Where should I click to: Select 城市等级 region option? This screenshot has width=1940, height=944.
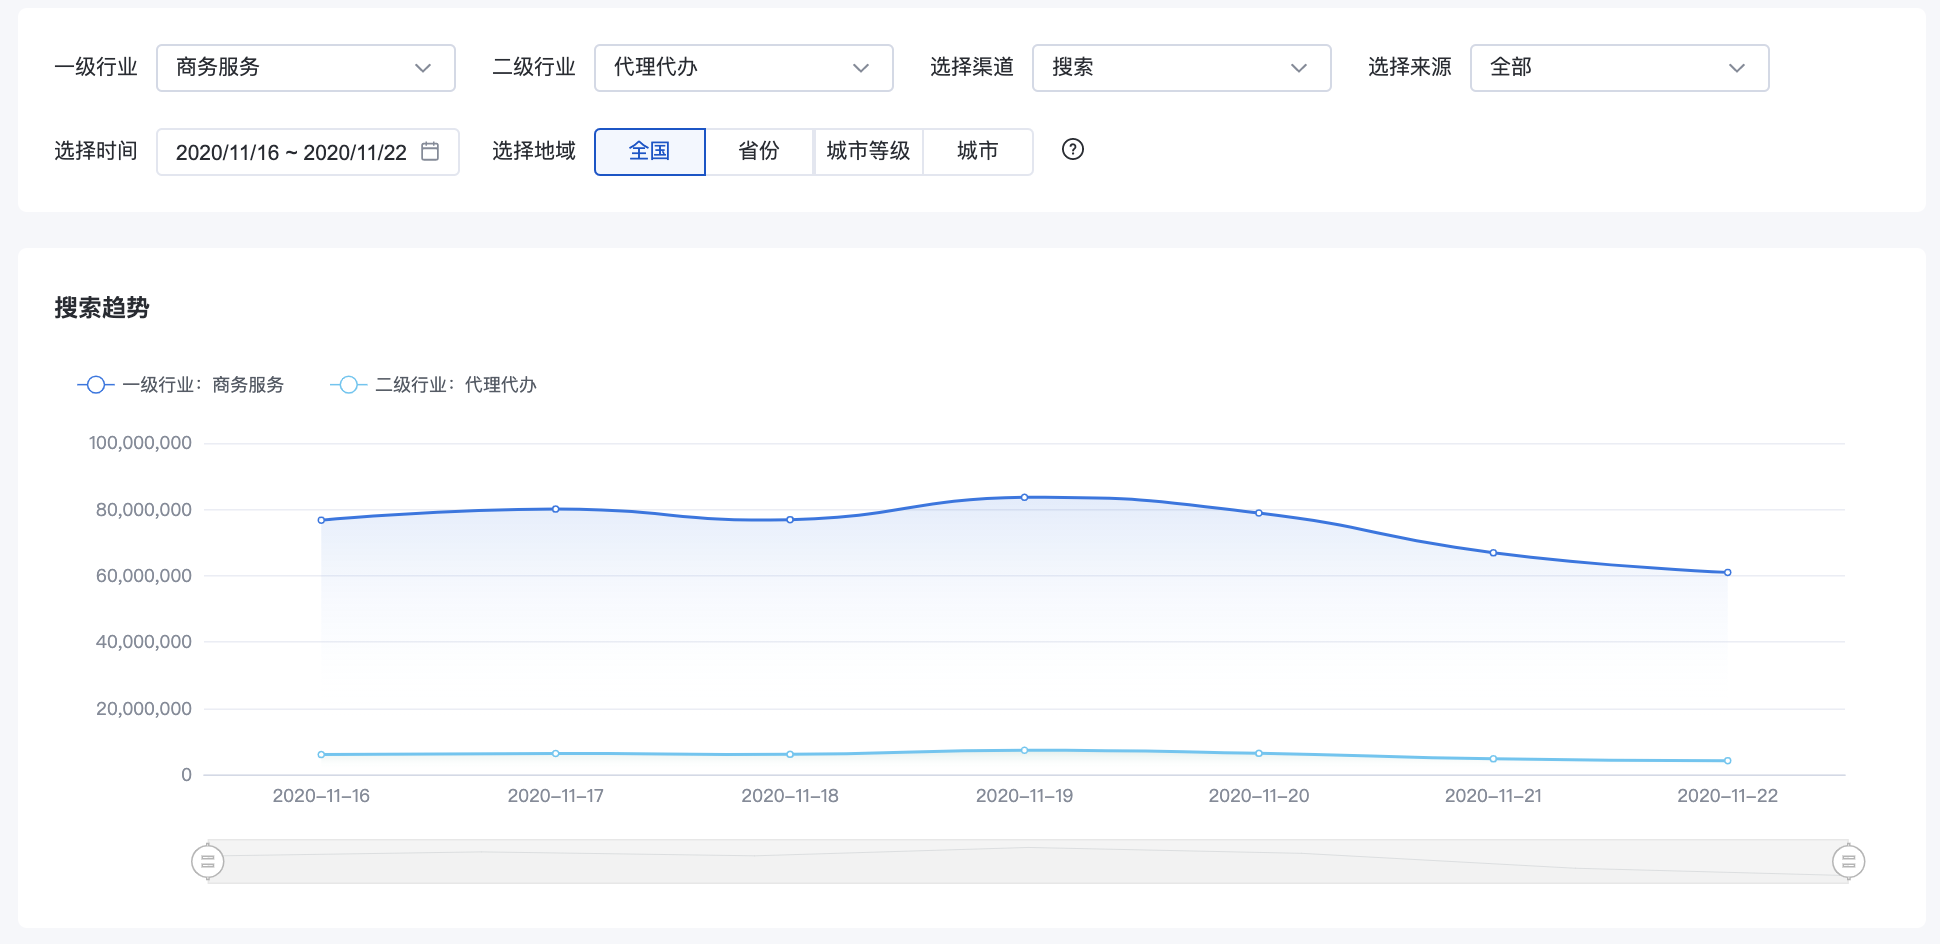868,151
